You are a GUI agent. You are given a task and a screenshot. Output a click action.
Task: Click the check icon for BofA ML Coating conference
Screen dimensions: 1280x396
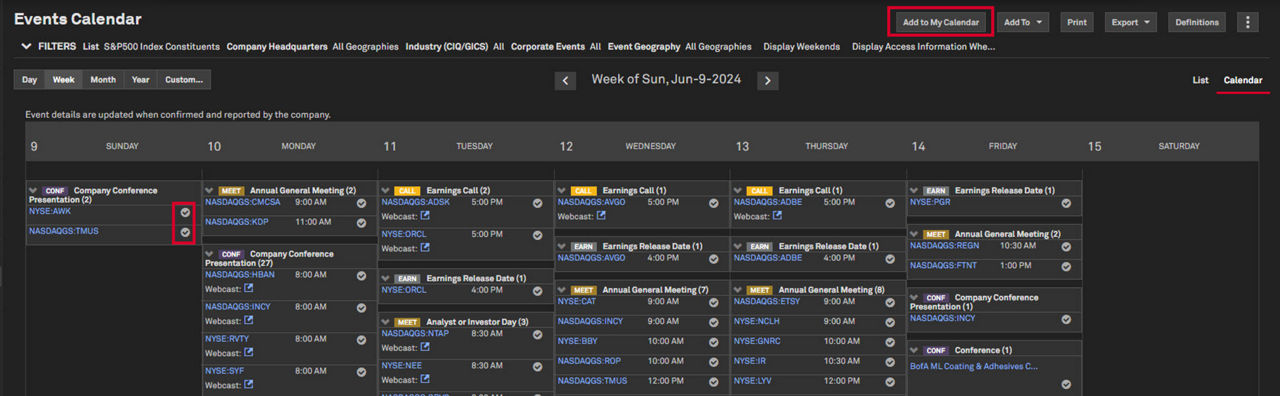click(x=1066, y=384)
